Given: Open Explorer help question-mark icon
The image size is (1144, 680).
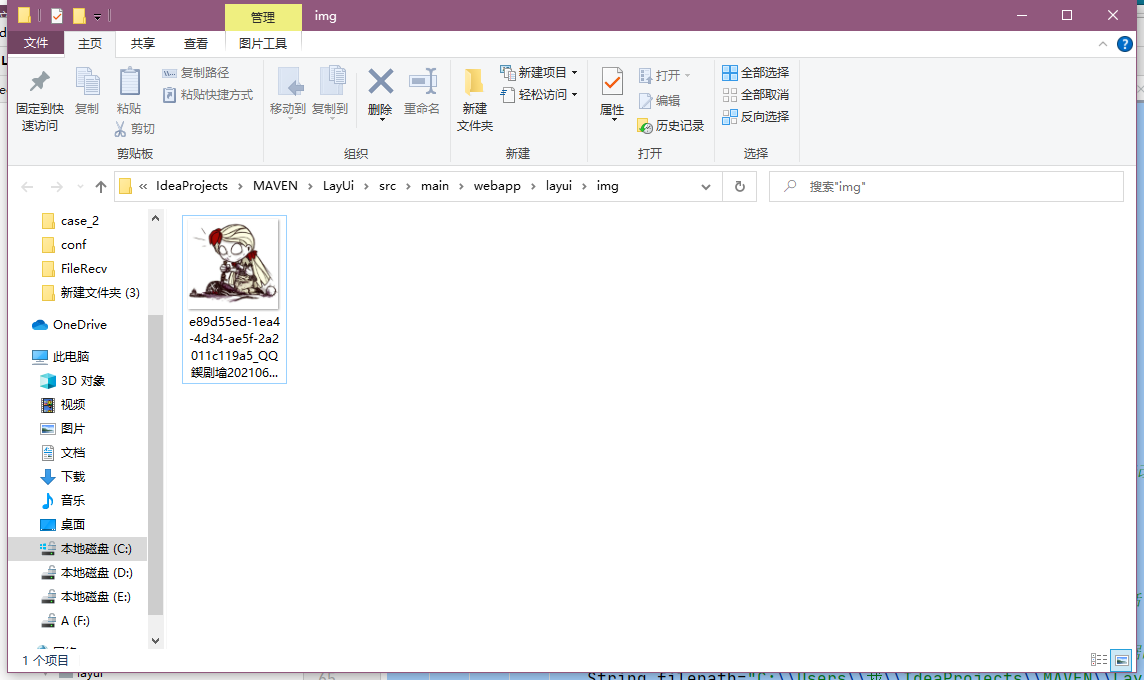Looking at the screenshot, I should (1125, 45).
